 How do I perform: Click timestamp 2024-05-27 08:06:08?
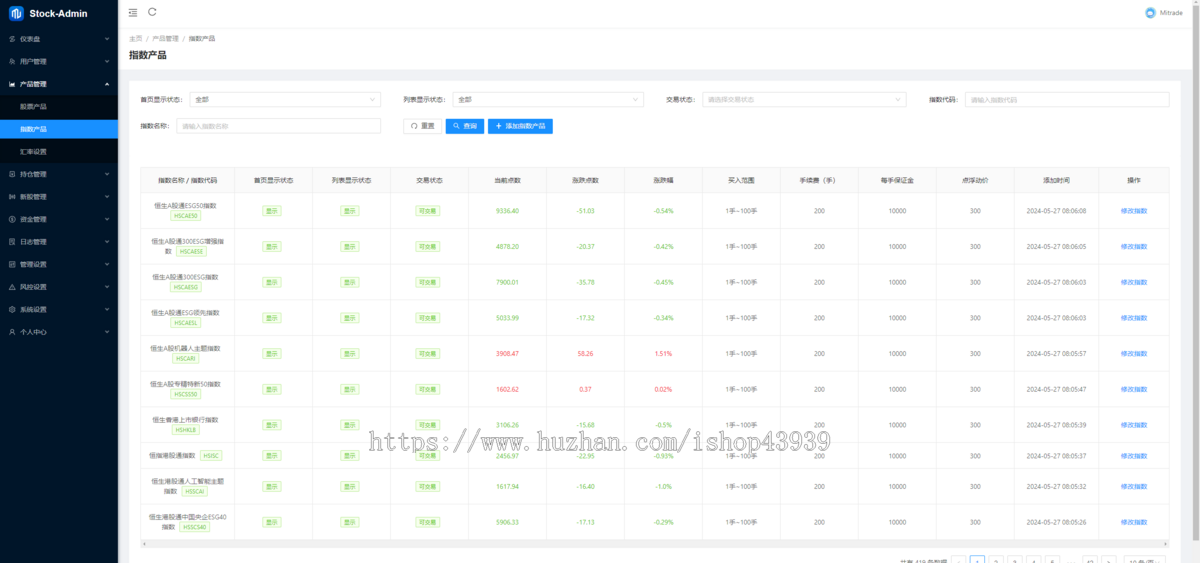1056,211
